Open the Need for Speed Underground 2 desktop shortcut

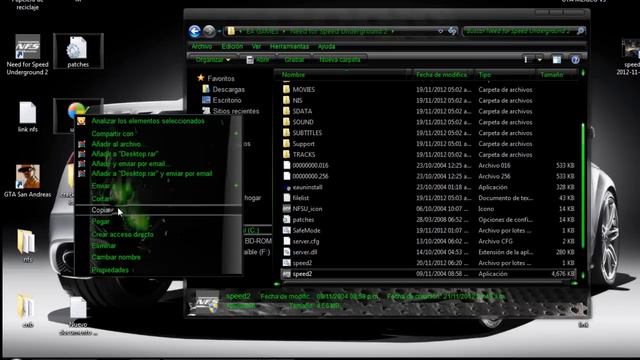tap(27, 55)
